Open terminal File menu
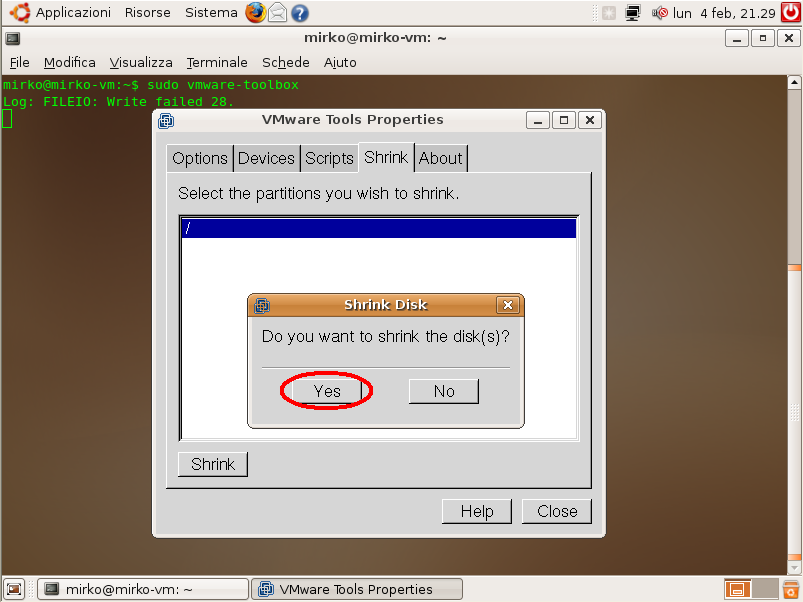Image resolution: width=803 pixels, height=602 pixels. (19, 62)
